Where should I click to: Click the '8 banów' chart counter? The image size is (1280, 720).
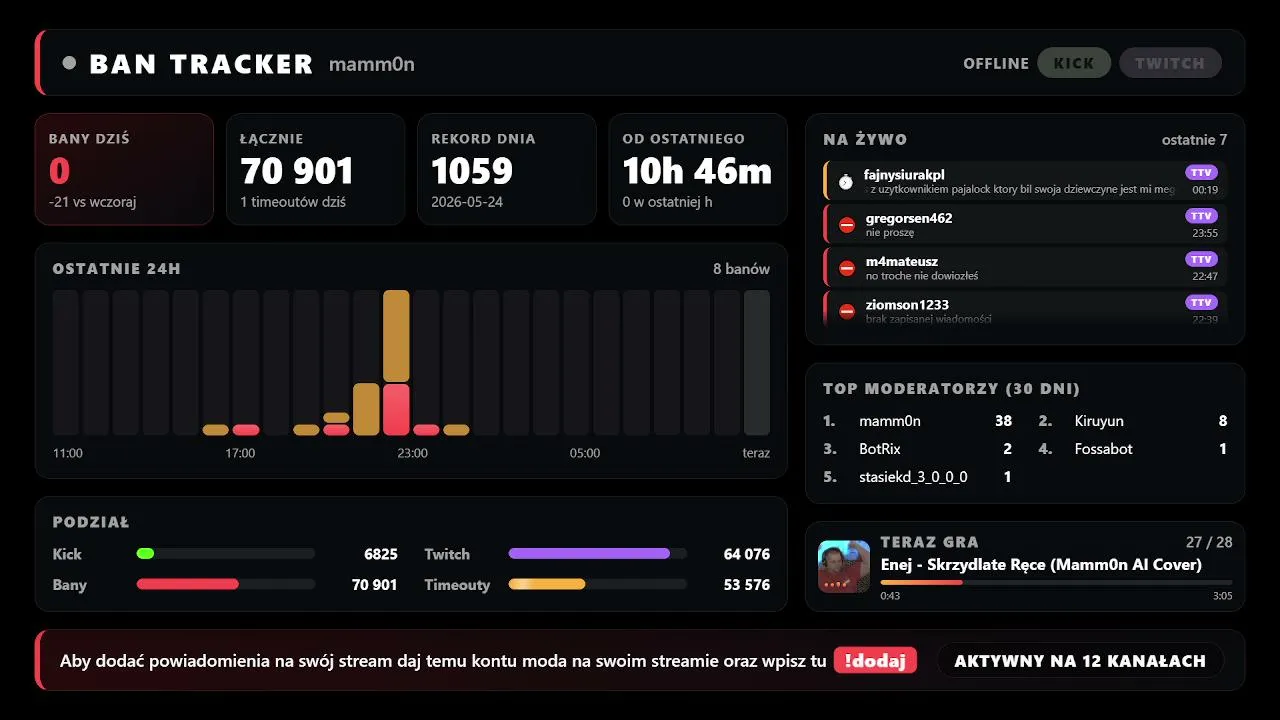click(741, 269)
